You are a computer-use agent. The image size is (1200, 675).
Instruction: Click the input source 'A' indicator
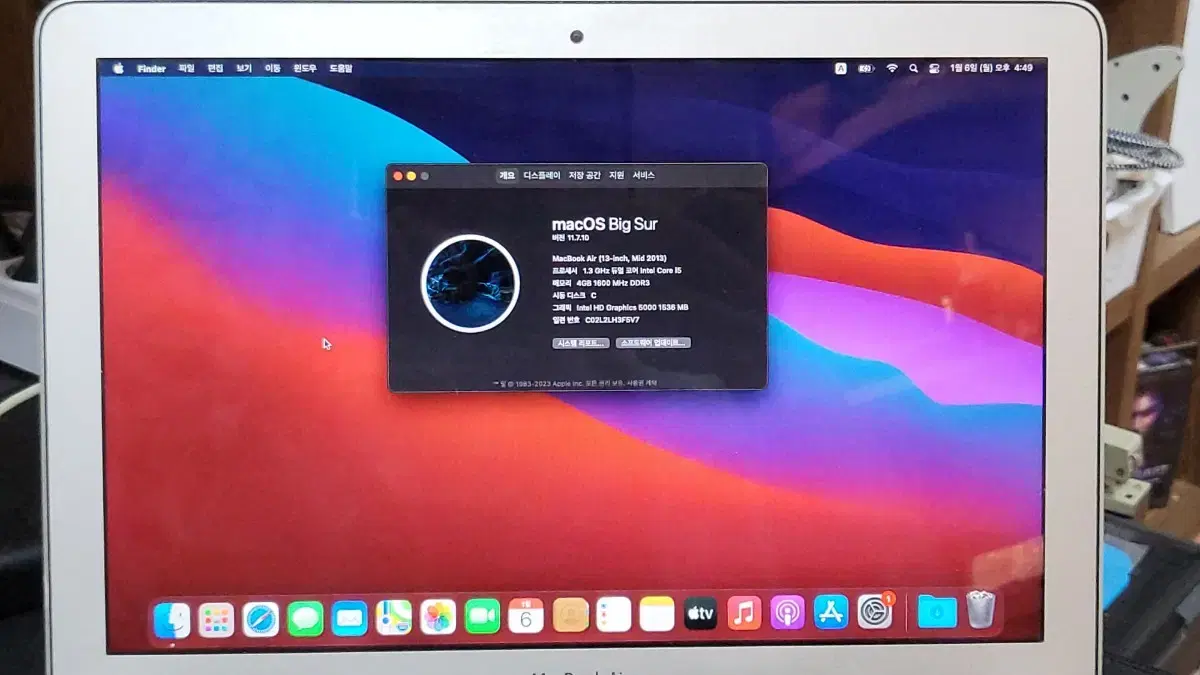[841, 68]
